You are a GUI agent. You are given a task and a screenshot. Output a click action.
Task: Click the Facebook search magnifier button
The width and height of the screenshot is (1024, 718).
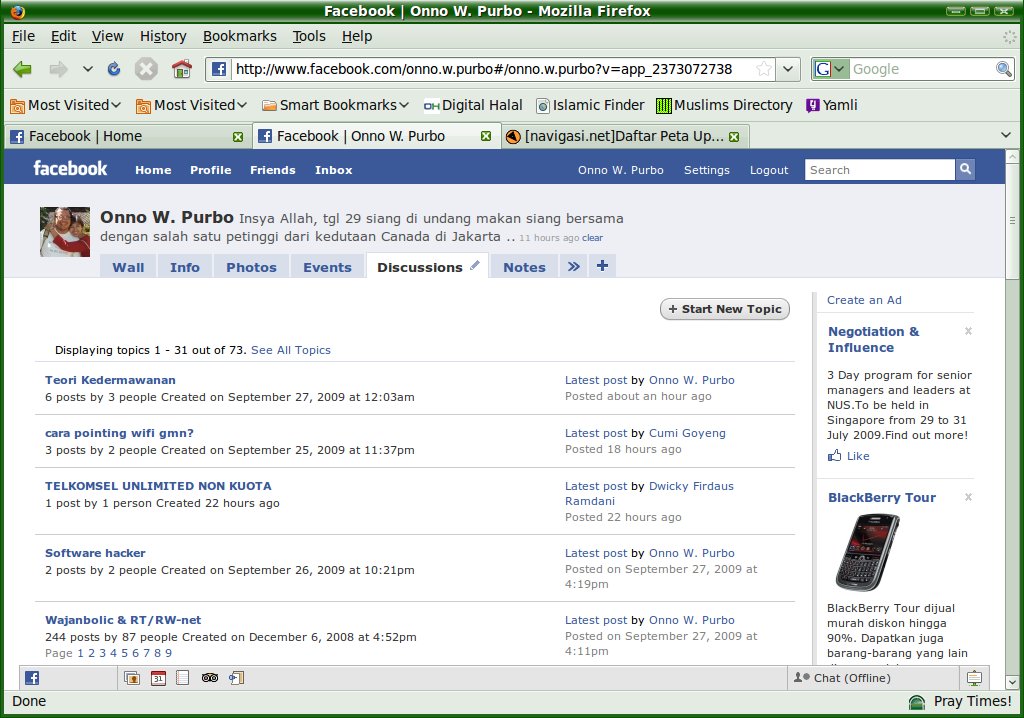tap(965, 170)
